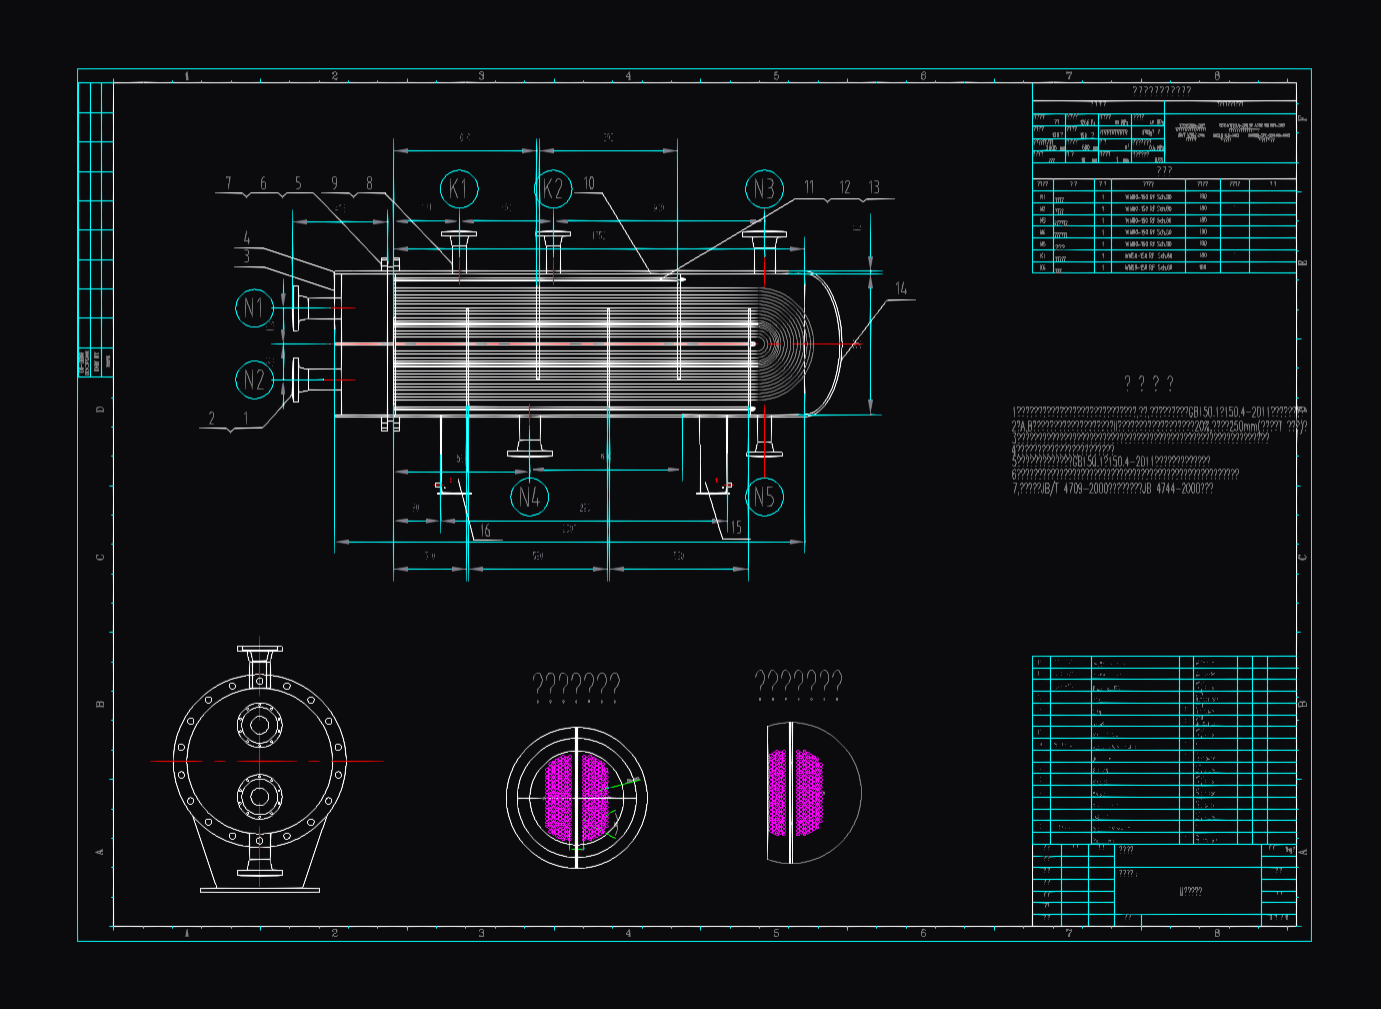This screenshot has height=1009, width=1381.
Task: Click zone number 4 on top border
Action: point(628,76)
